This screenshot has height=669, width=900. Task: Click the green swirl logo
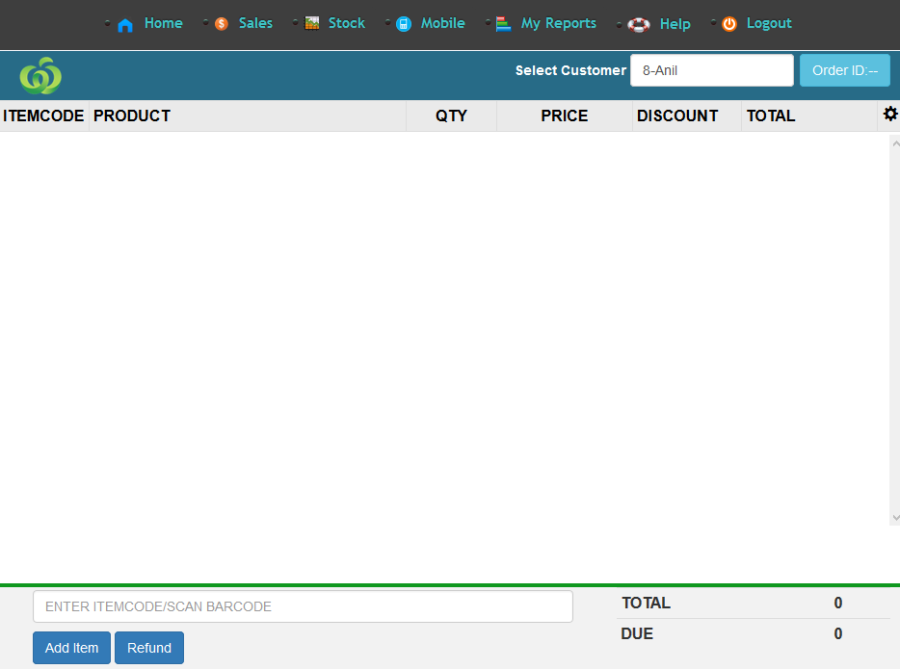point(41,75)
